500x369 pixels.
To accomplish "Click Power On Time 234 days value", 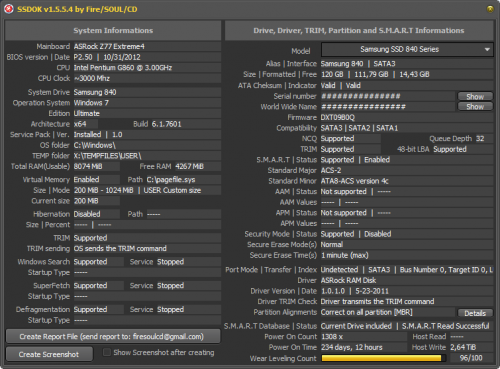I will (352, 347).
